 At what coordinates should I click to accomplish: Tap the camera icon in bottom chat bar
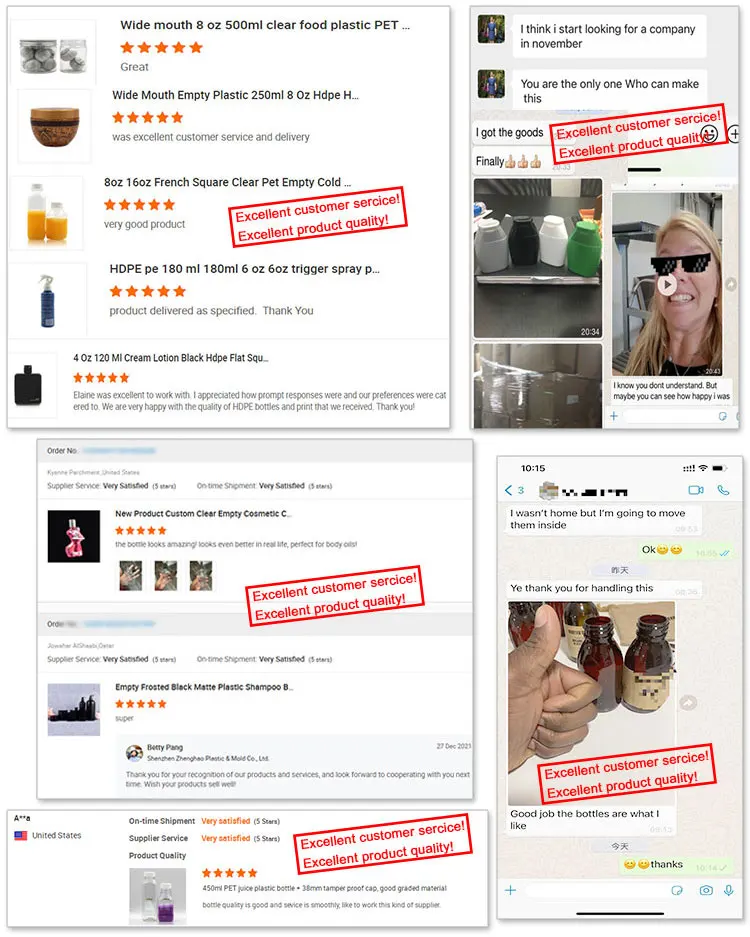tap(706, 890)
